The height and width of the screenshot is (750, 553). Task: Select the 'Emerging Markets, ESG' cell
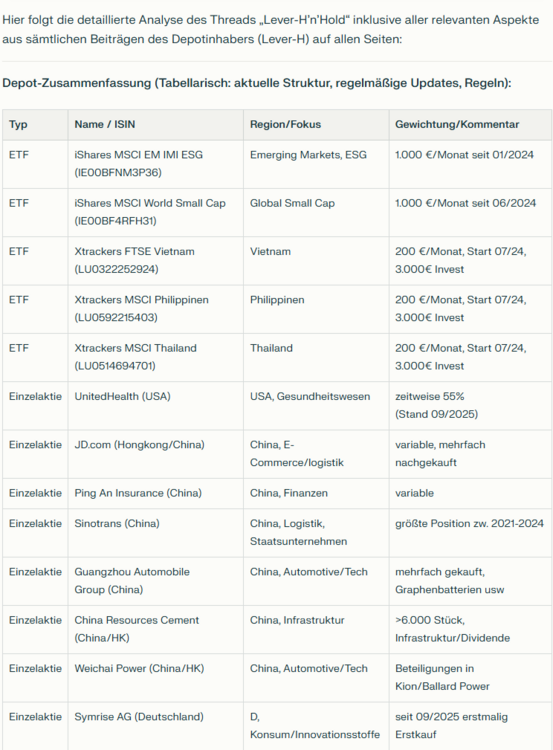pyautogui.click(x=316, y=164)
